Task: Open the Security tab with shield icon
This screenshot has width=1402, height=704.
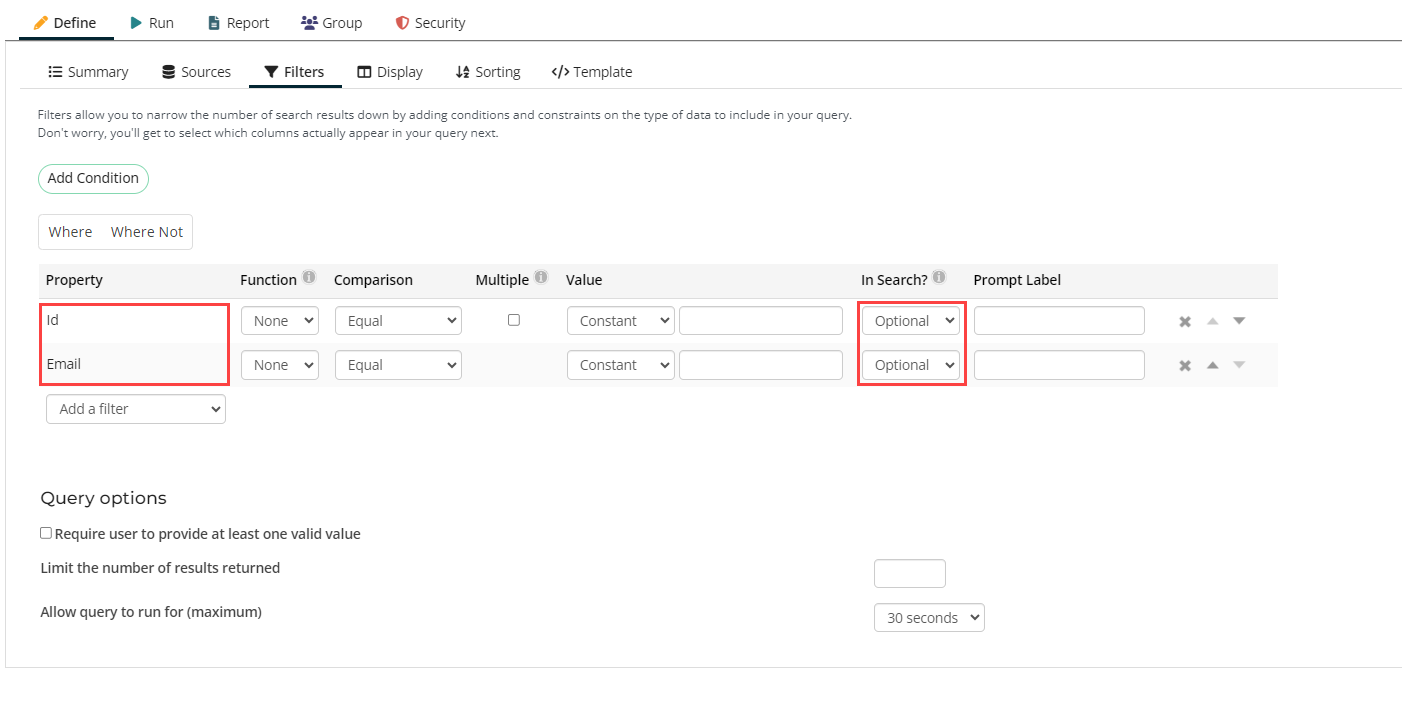Action: click(430, 22)
